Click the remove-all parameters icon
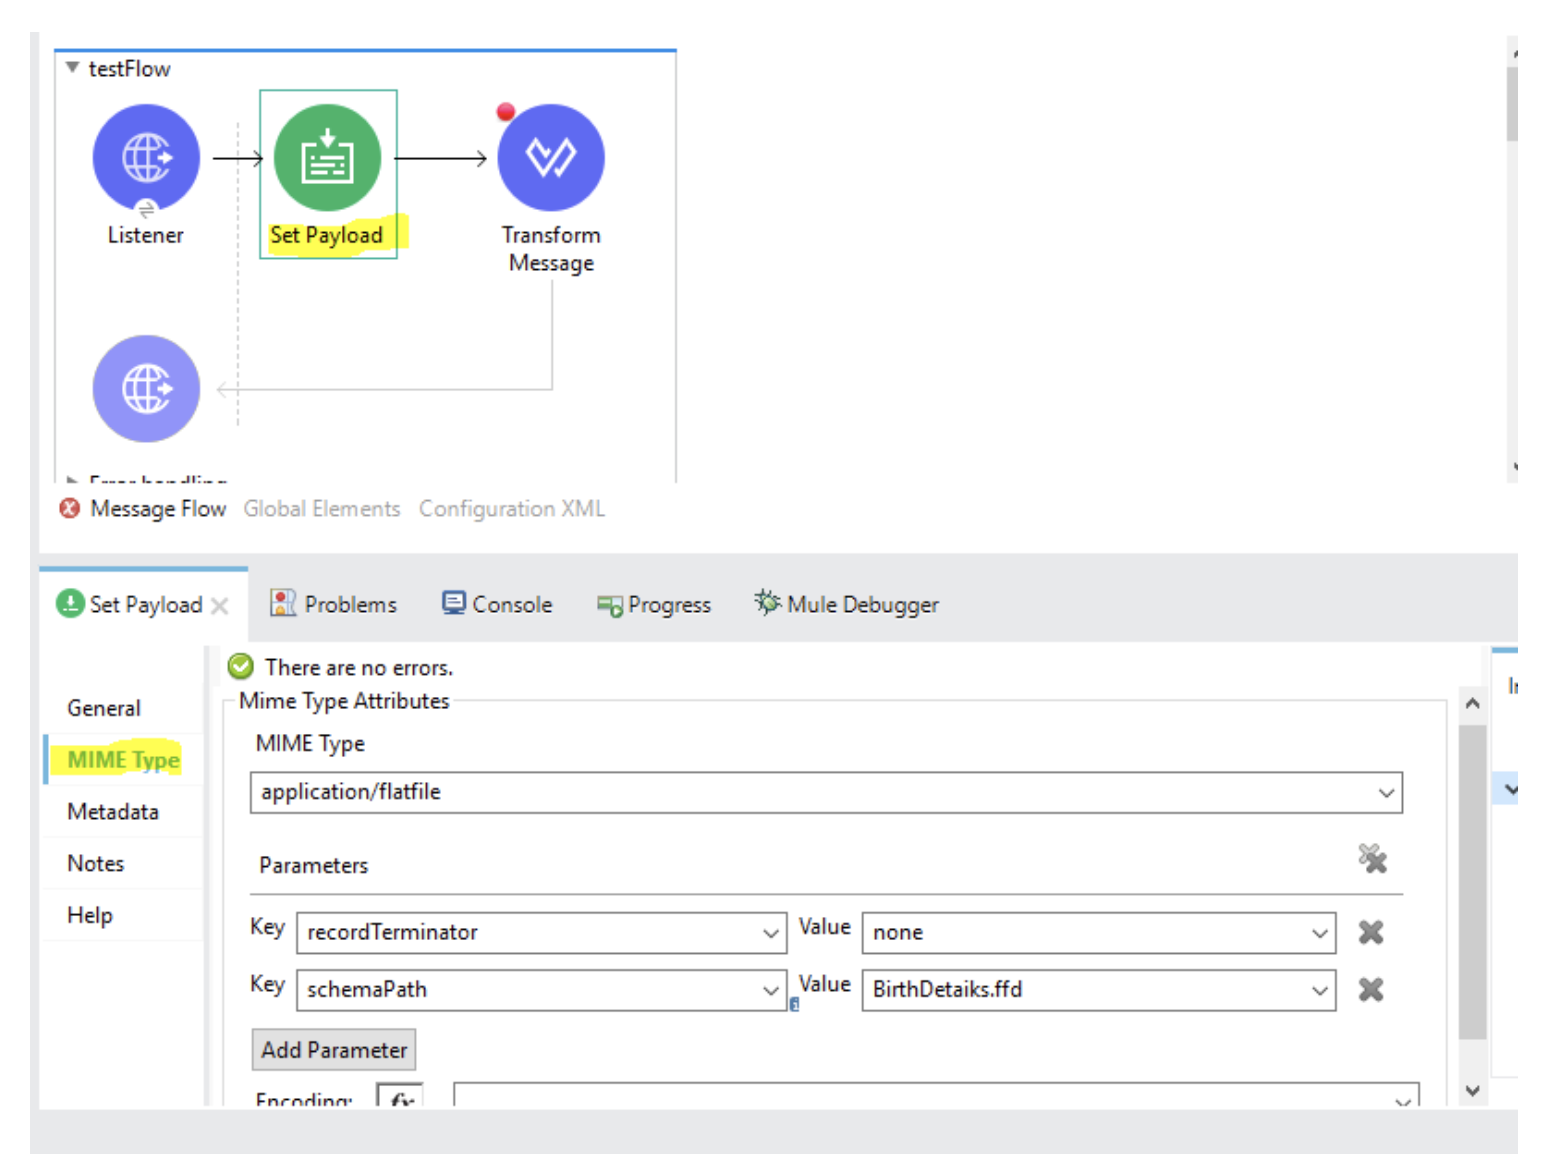This screenshot has width=1548, height=1172. (1372, 858)
